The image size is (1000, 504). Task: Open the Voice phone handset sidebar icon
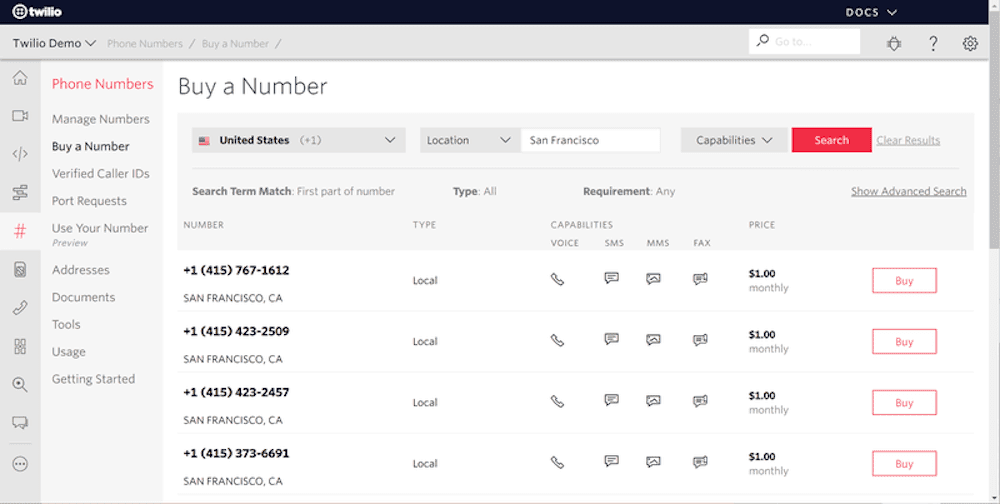(20, 308)
